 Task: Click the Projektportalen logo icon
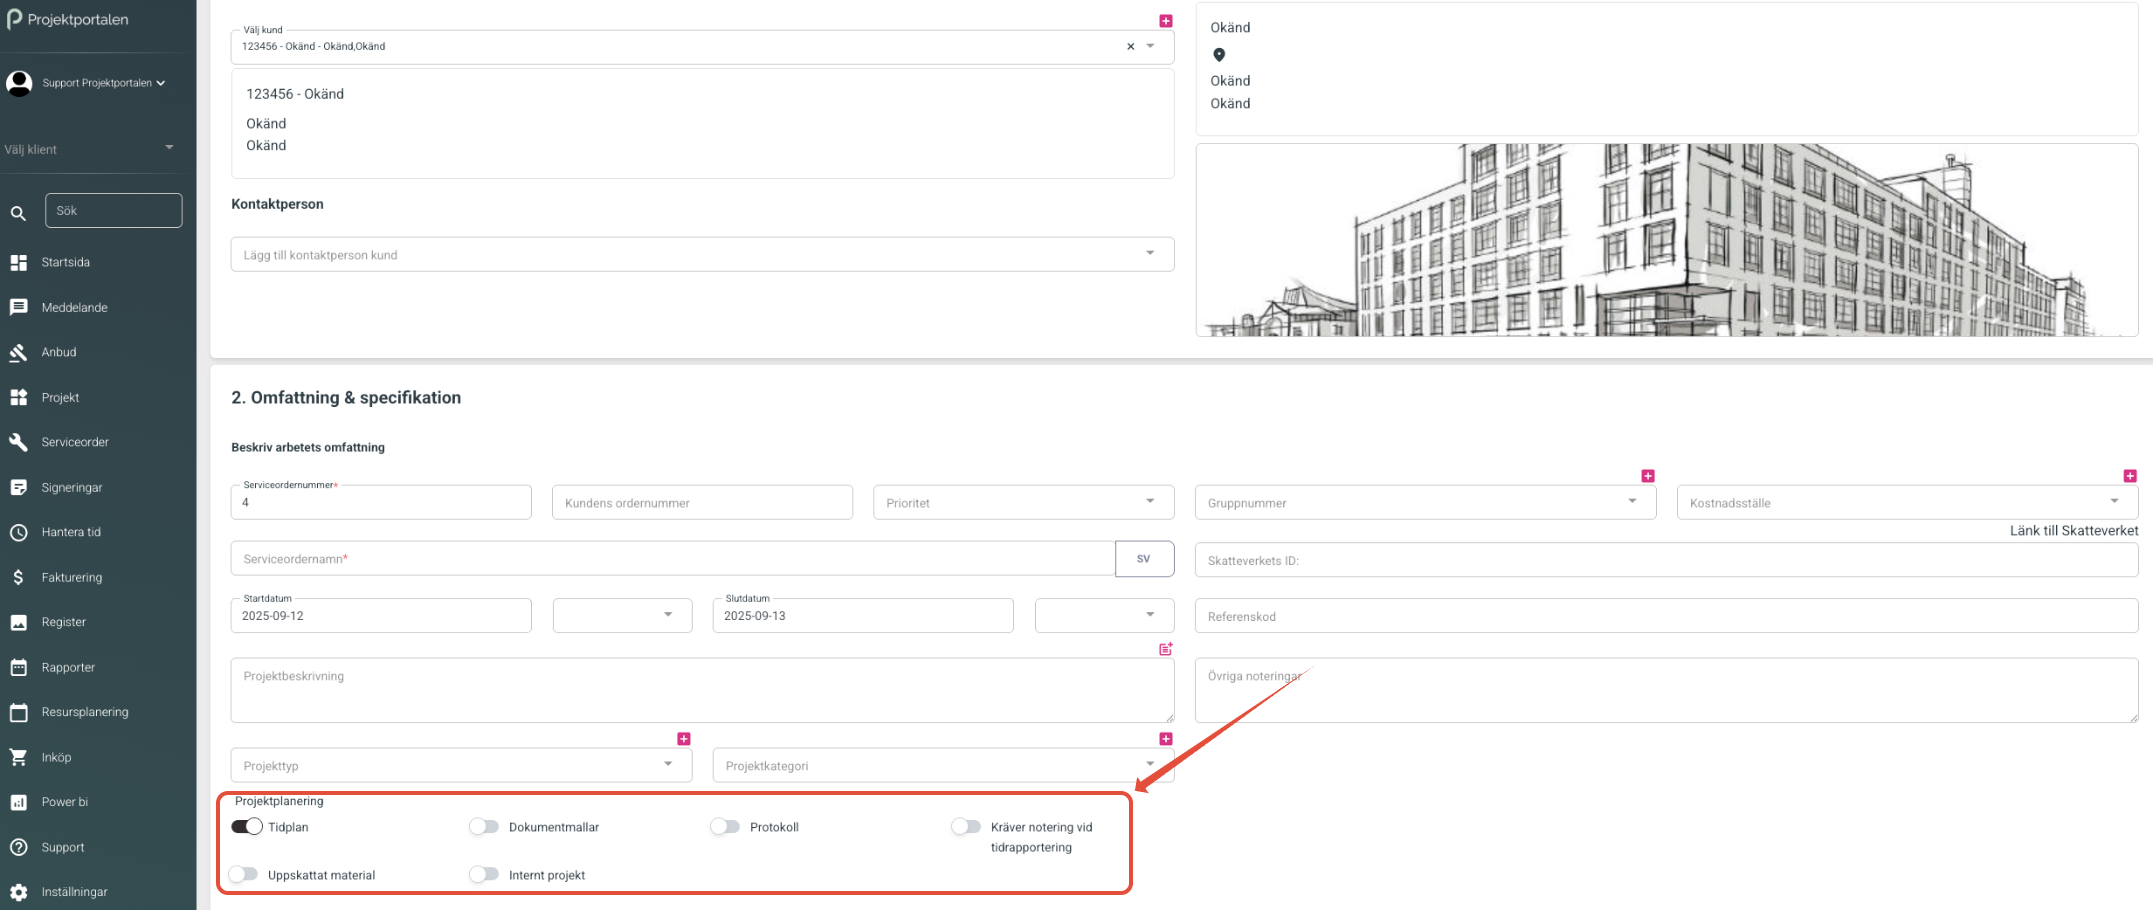[x=14, y=20]
